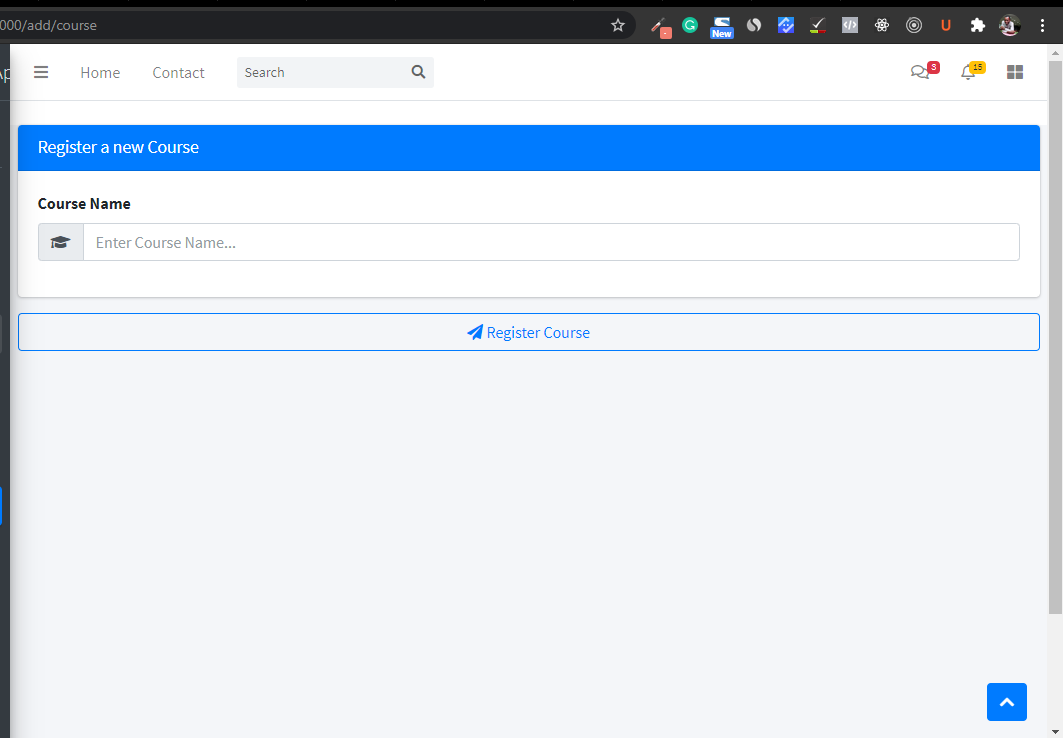Screen dimensions: 1063x738
Task: Open the notifications bell with 15 alerts
Action: click(x=968, y=71)
